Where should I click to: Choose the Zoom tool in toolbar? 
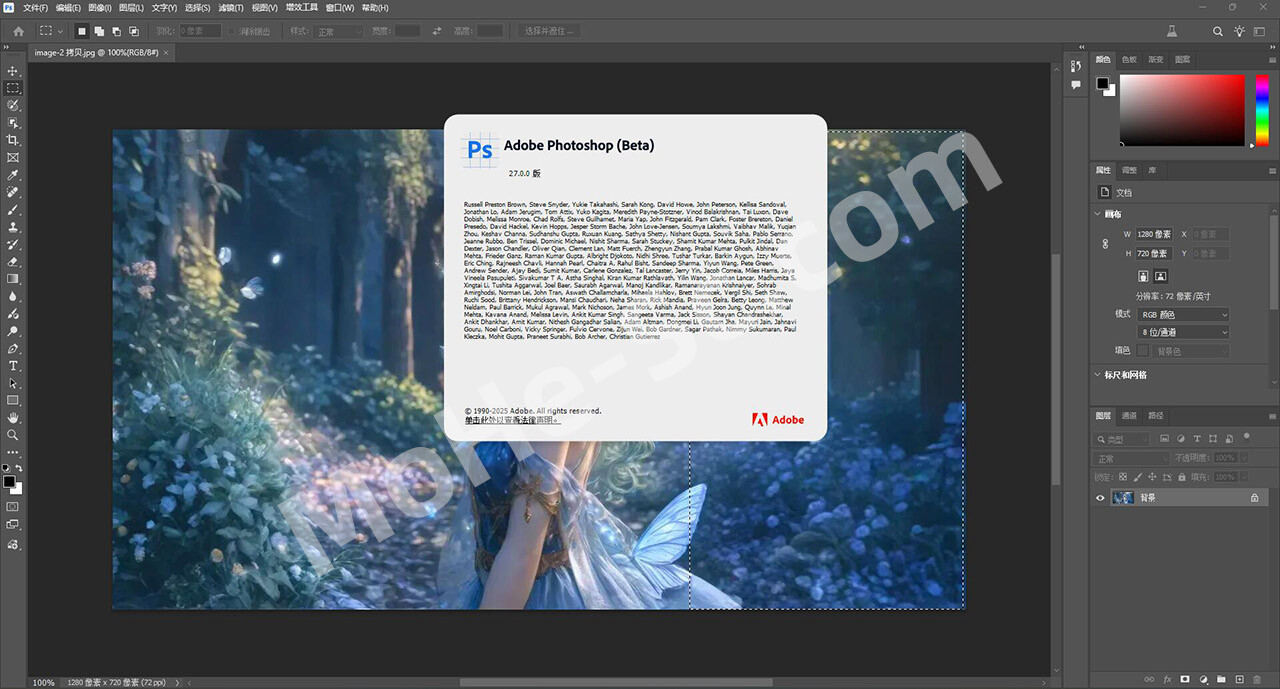click(13, 435)
